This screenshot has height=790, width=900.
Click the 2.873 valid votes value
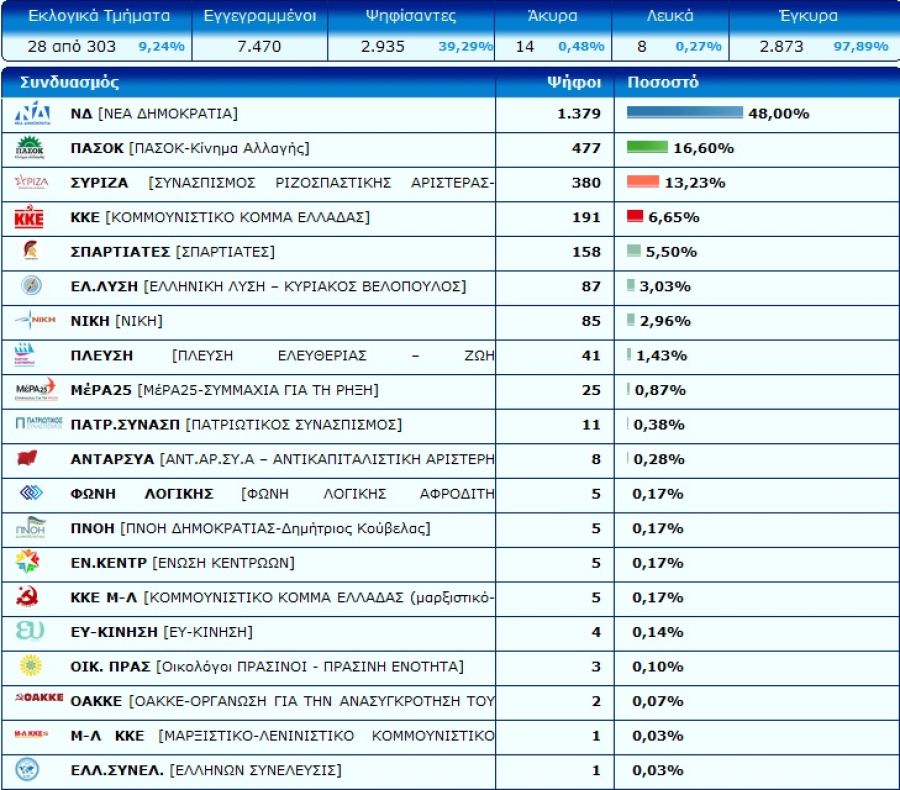click(x=782, y=47)
